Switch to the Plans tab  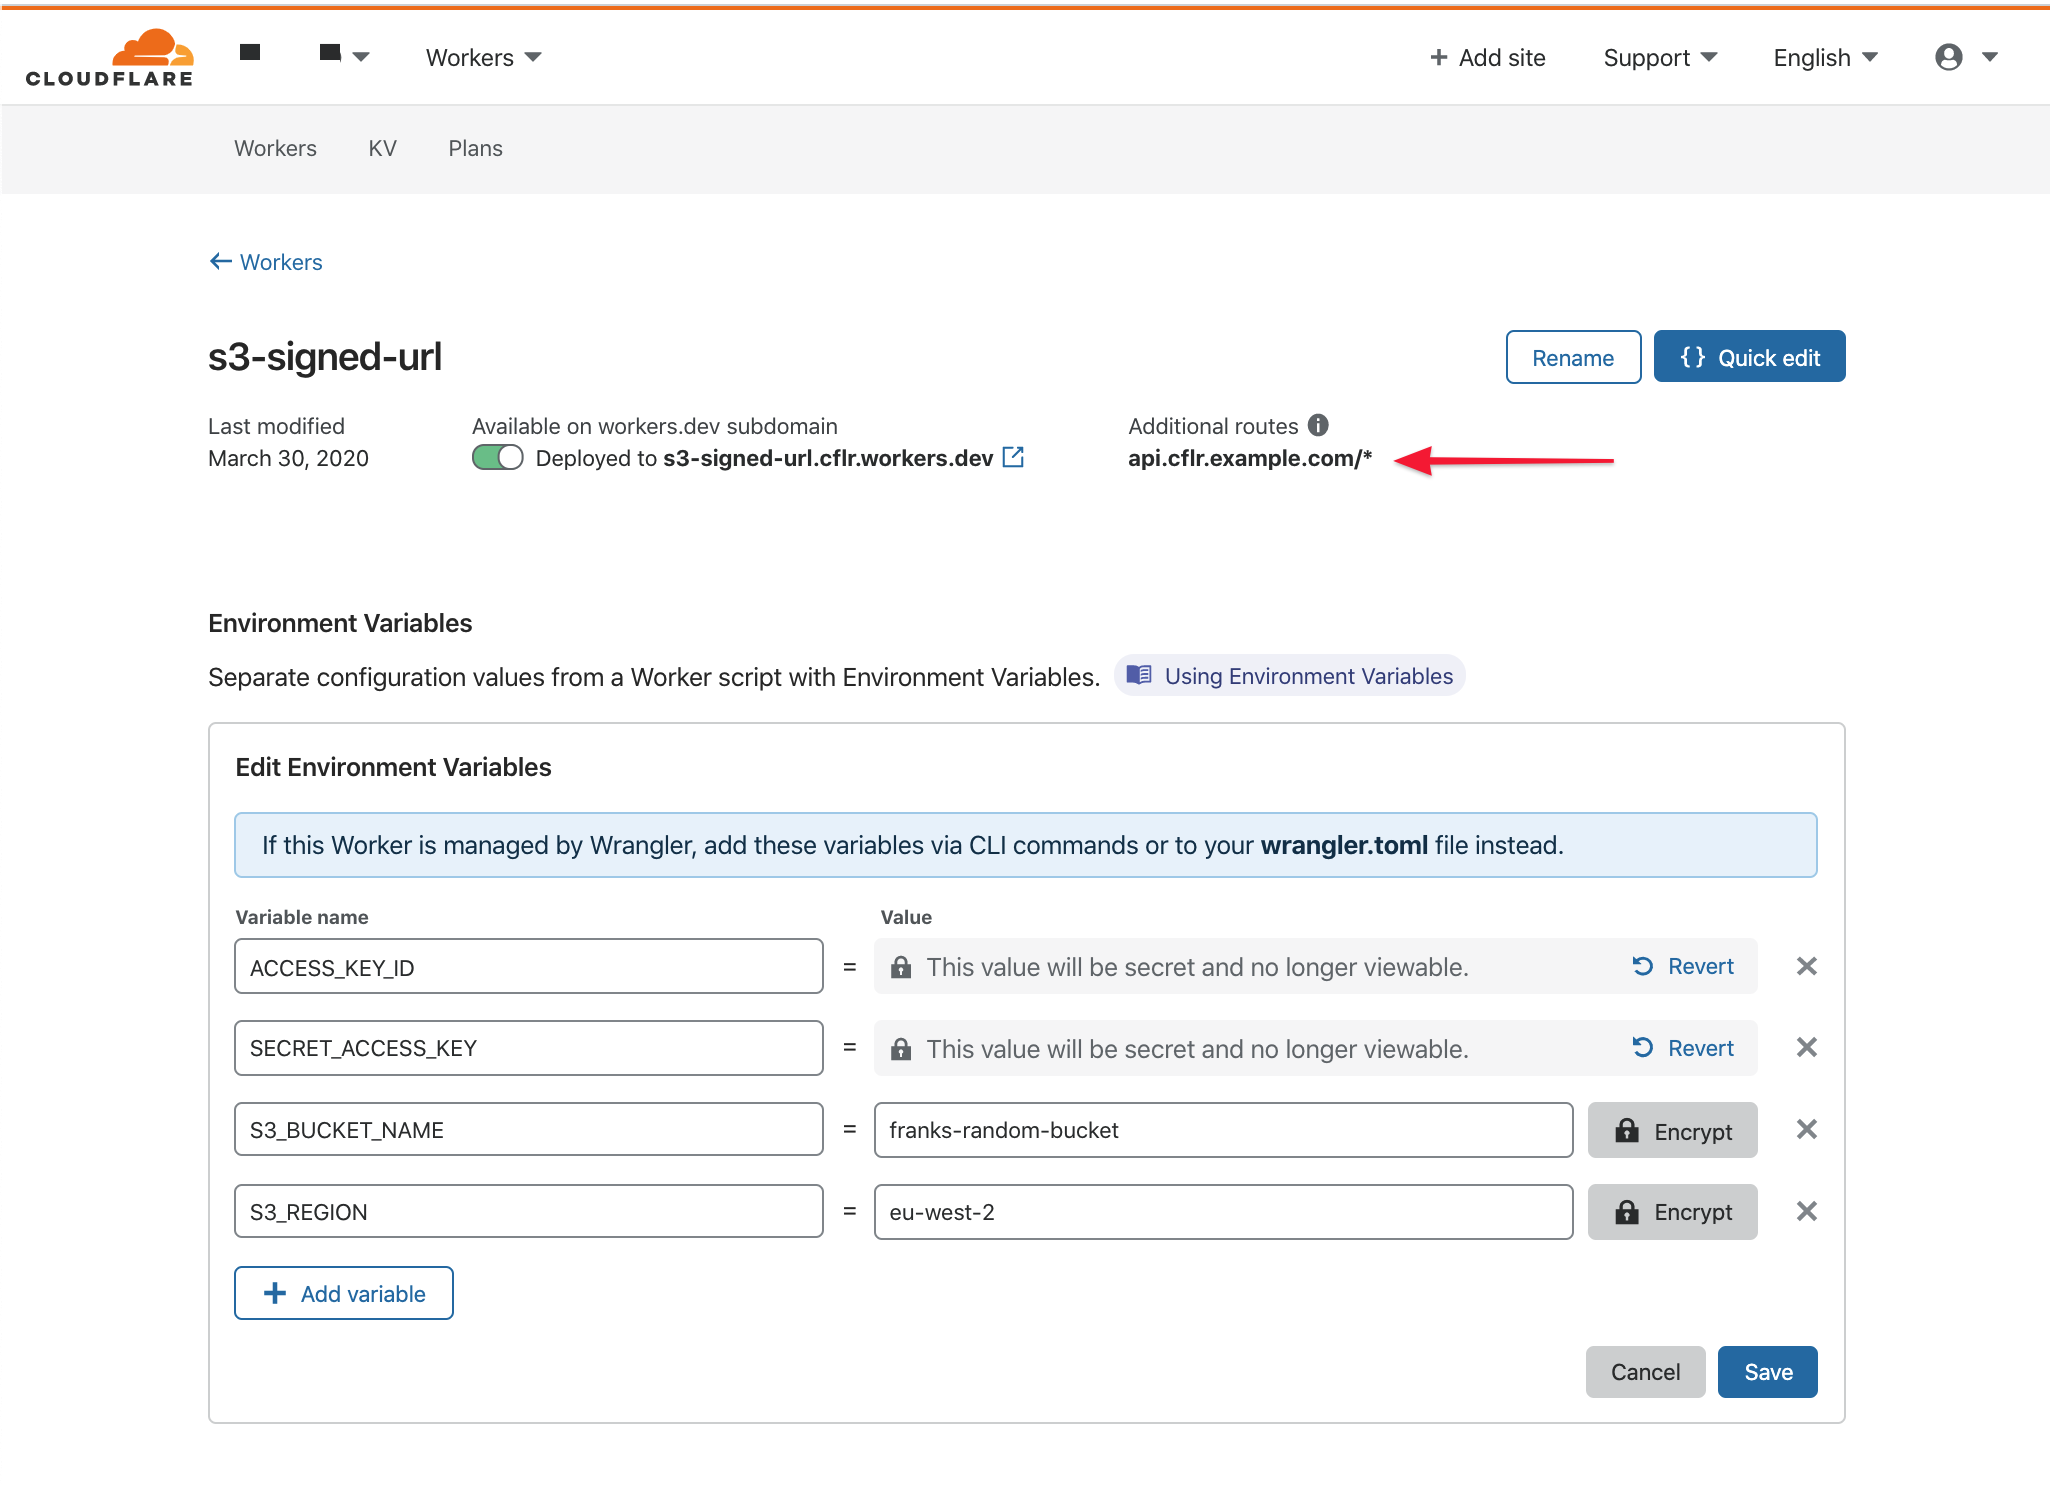click(x=475, y=148)
